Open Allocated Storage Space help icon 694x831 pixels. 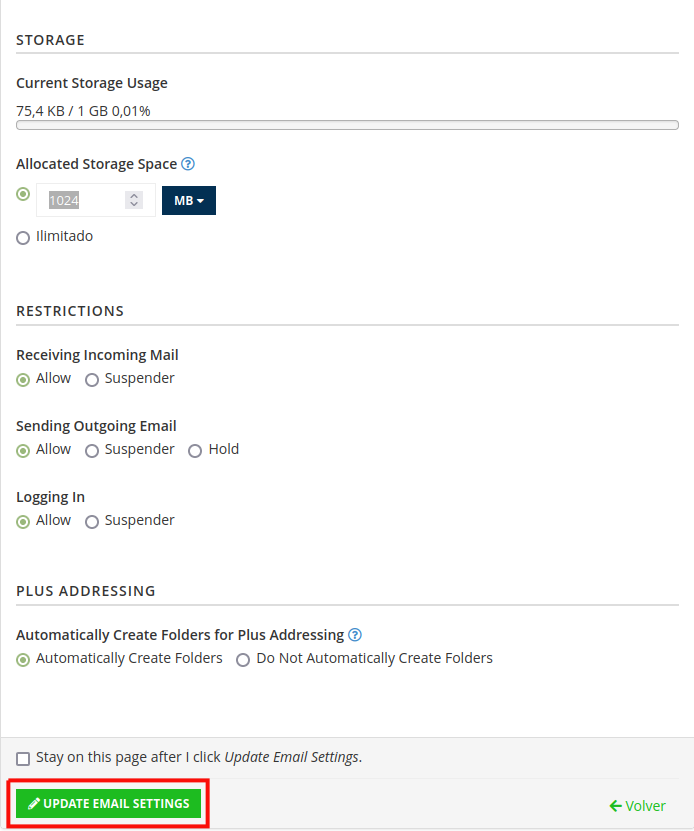188,164
